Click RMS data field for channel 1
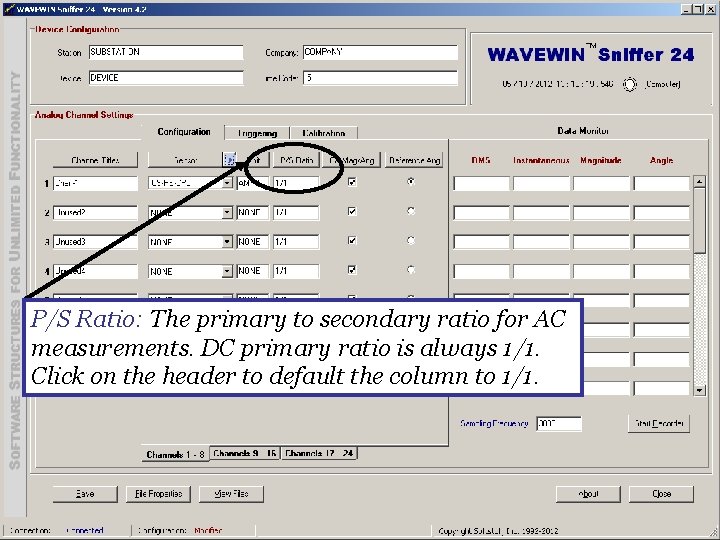The width and height of the screenshot is (720, 540). (481, 183)
